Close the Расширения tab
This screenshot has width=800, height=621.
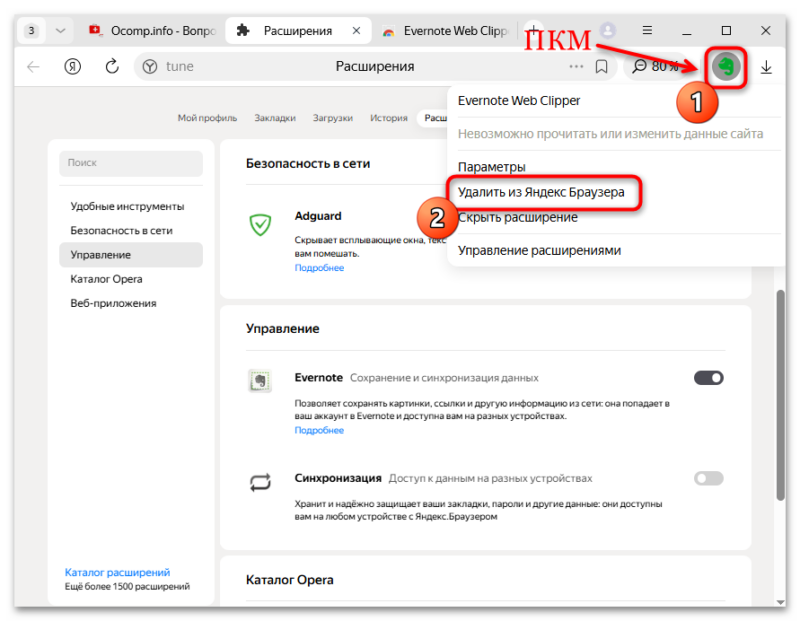[x=356, y=31]
